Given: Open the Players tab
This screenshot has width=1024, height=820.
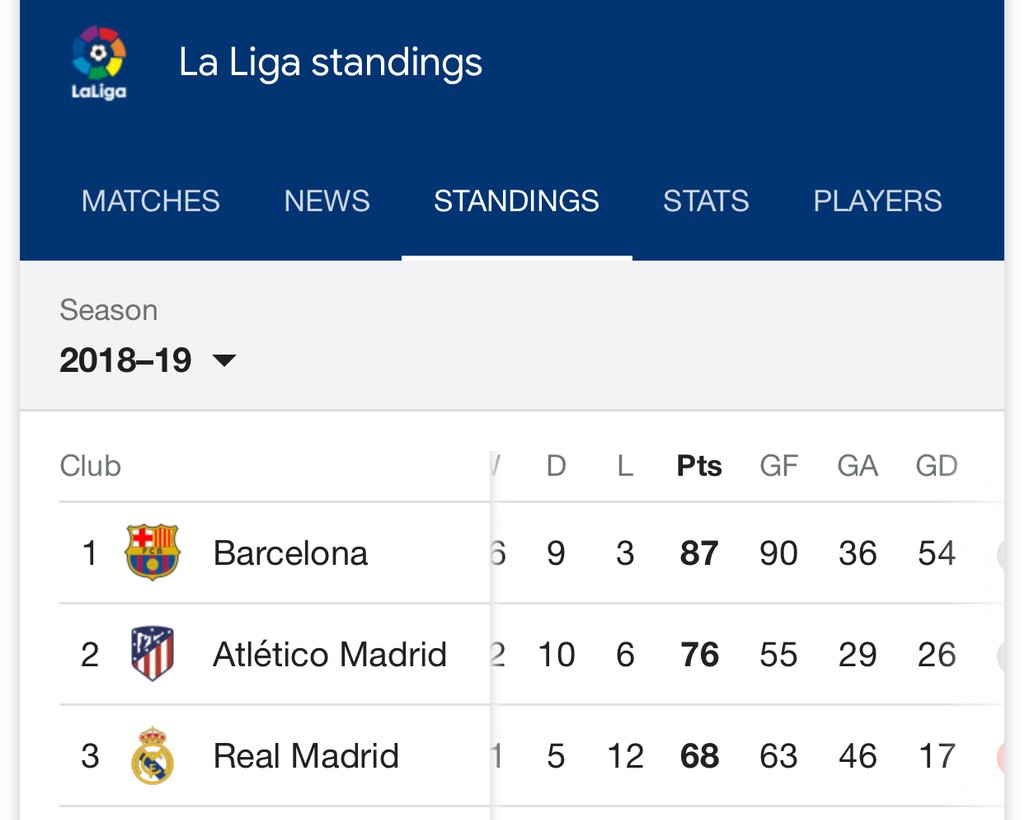Looking at the screenshot, I should point(877,201).
